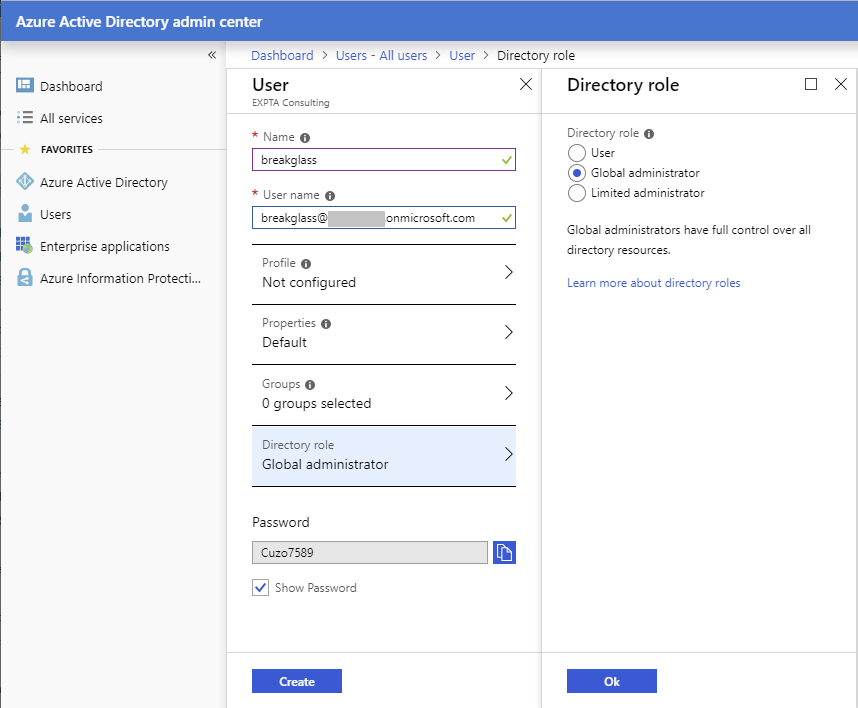858x708 pixels.
Task: Open Enterprise applications from the sidebar
Action: pos(22,246)
